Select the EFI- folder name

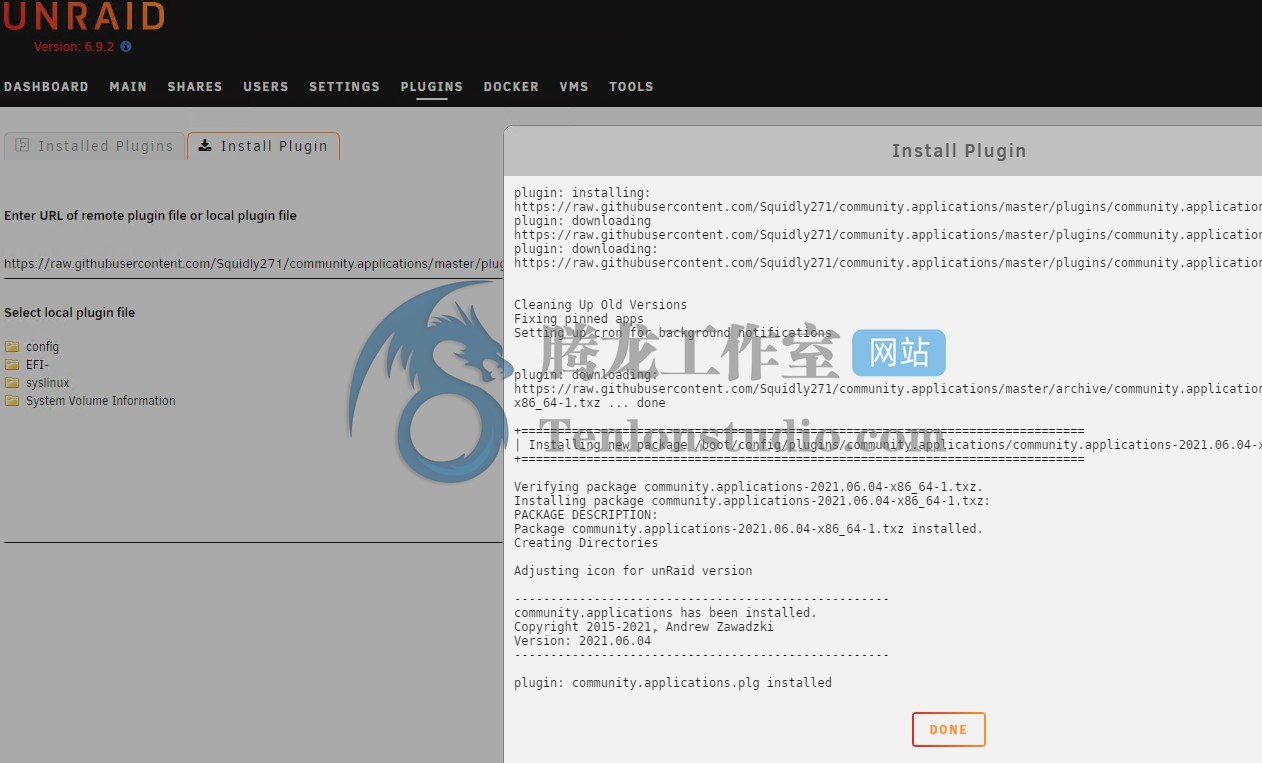point(37,365)
